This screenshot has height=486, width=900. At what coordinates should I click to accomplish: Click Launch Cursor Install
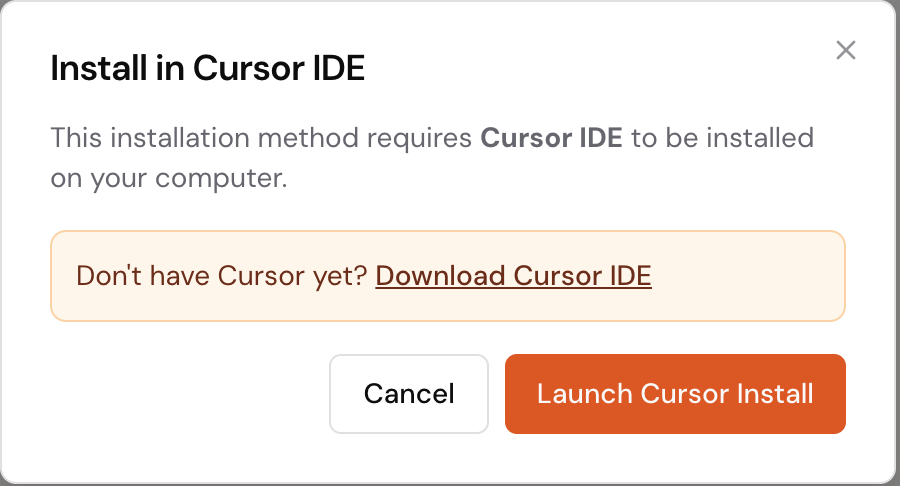675,394
